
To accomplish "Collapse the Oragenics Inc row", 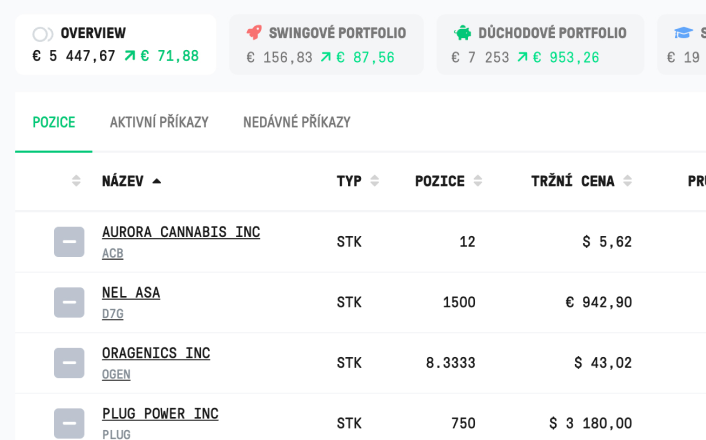I will (69, 363).
